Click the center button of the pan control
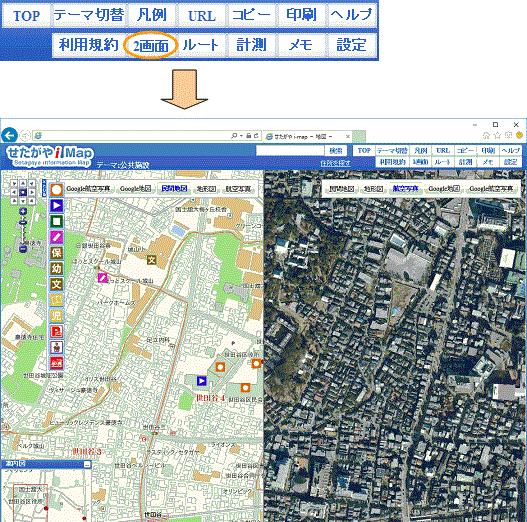This screenshot has width=527, height=522. coord(23,192)
